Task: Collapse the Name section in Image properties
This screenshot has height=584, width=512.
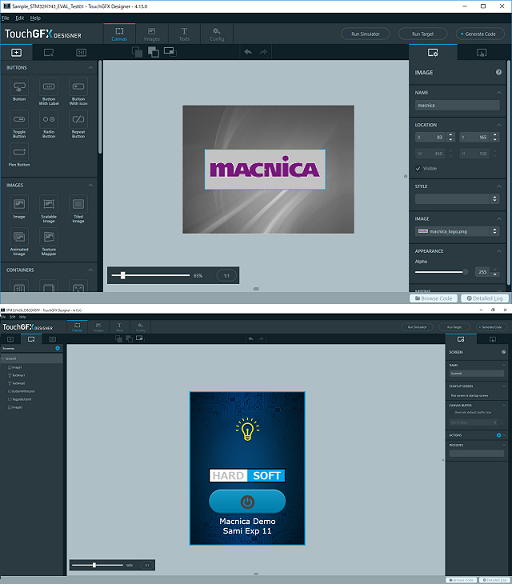Action: coord(499,92)
